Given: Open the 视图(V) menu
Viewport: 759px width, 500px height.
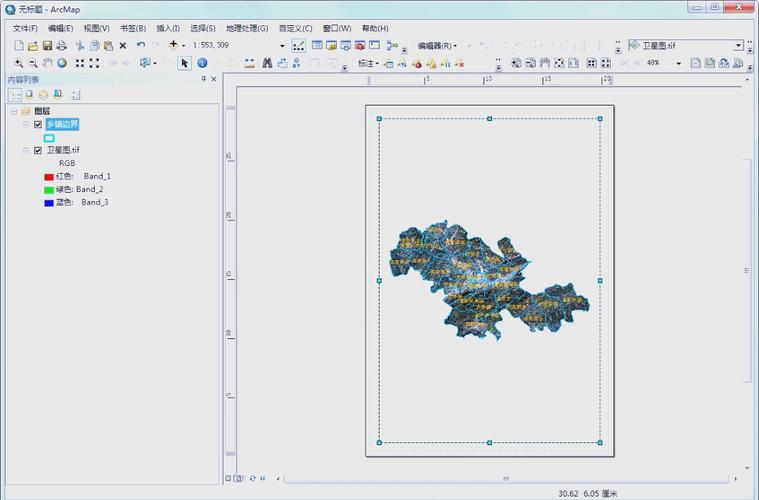Looking at the screenshot, I should (x=96, y=28).
